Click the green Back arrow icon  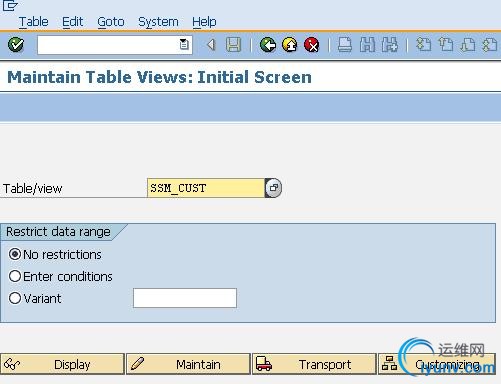point(268,45)
